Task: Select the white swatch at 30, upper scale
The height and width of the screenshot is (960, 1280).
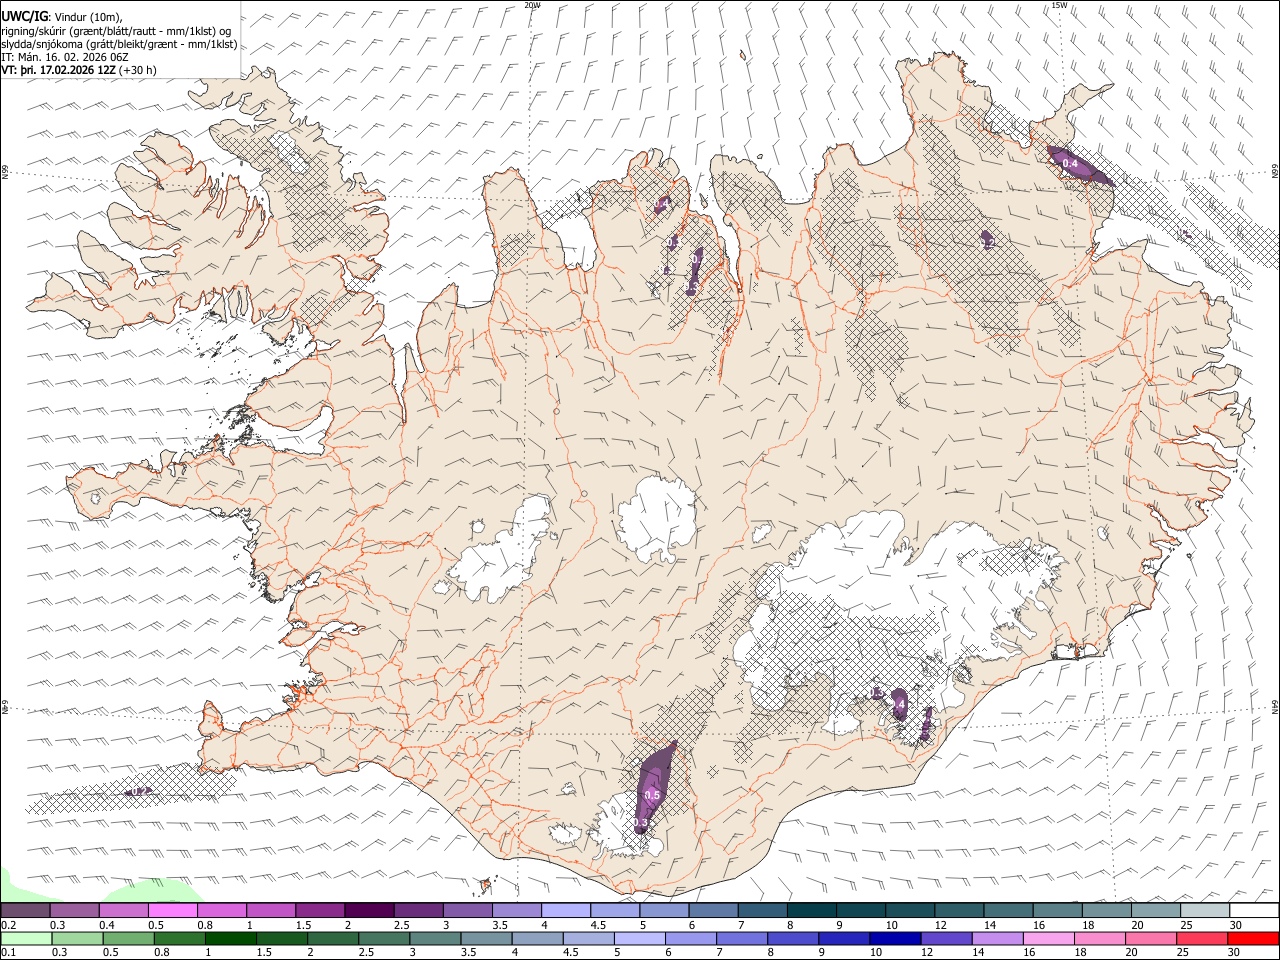Action: click(x=1254, y=910)
